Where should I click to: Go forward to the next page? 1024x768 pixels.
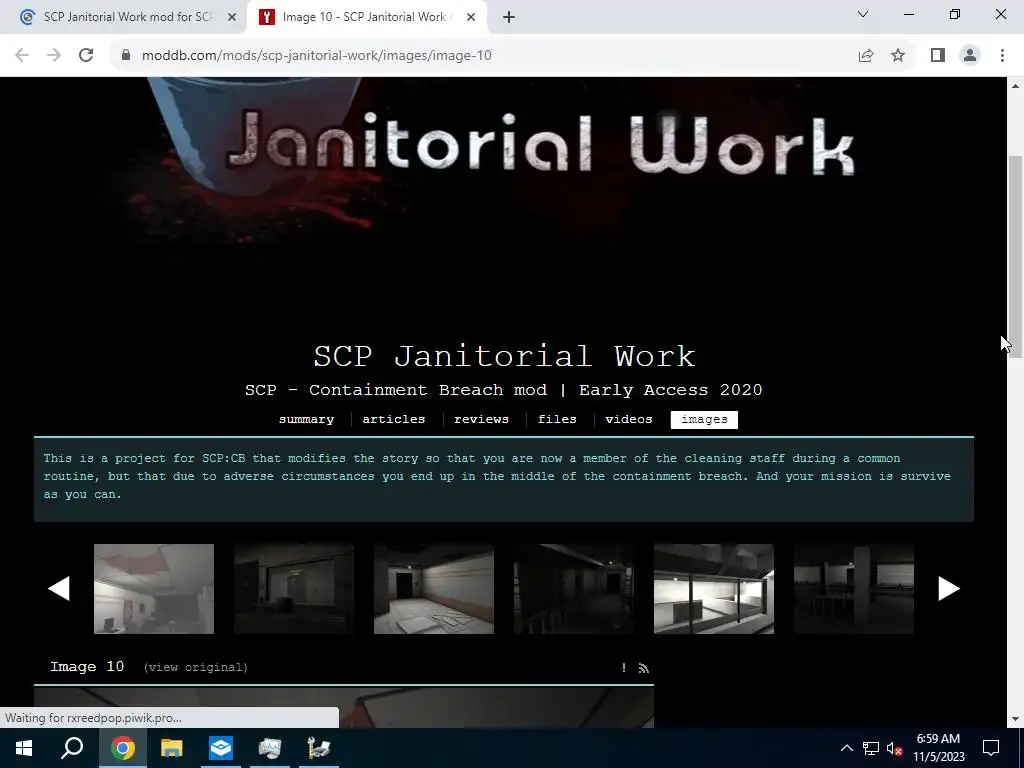54,56
